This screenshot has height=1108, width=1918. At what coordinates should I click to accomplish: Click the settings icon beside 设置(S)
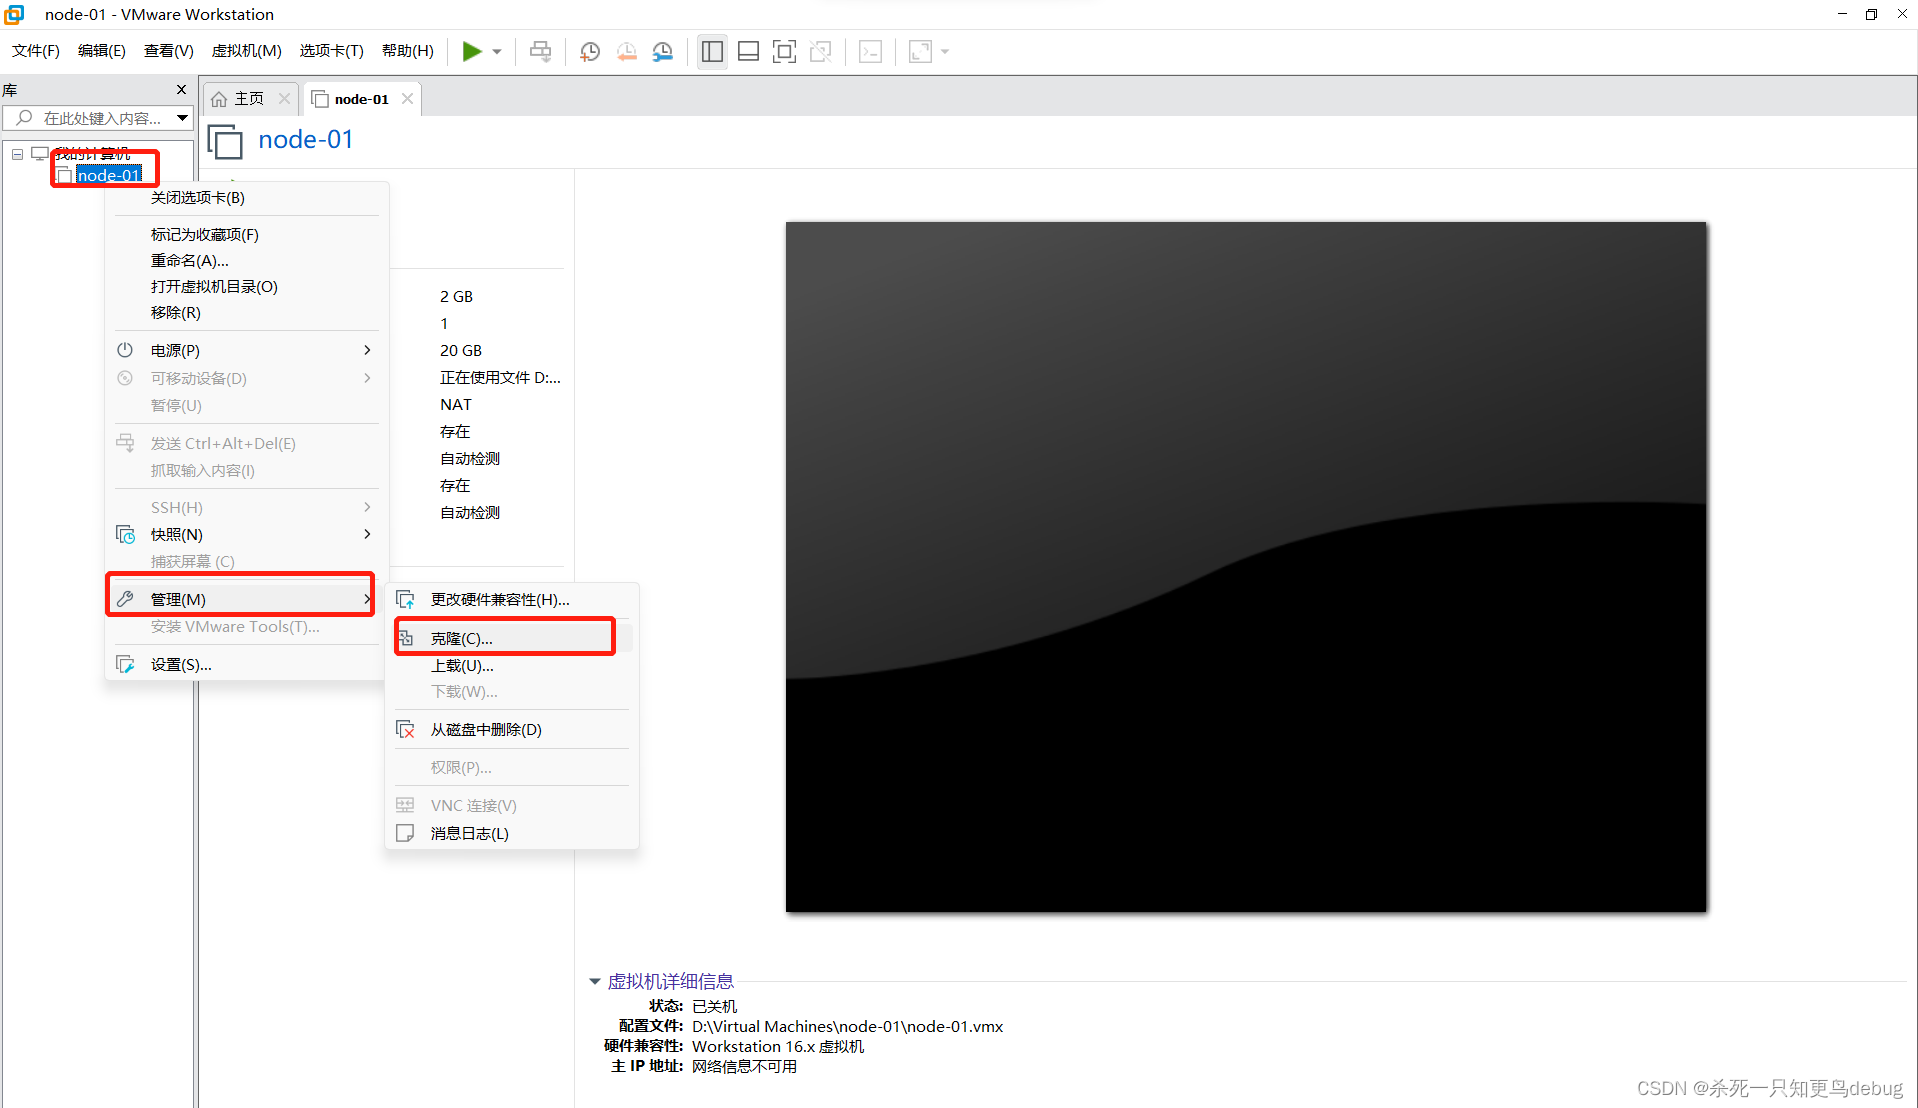(125, 664)
